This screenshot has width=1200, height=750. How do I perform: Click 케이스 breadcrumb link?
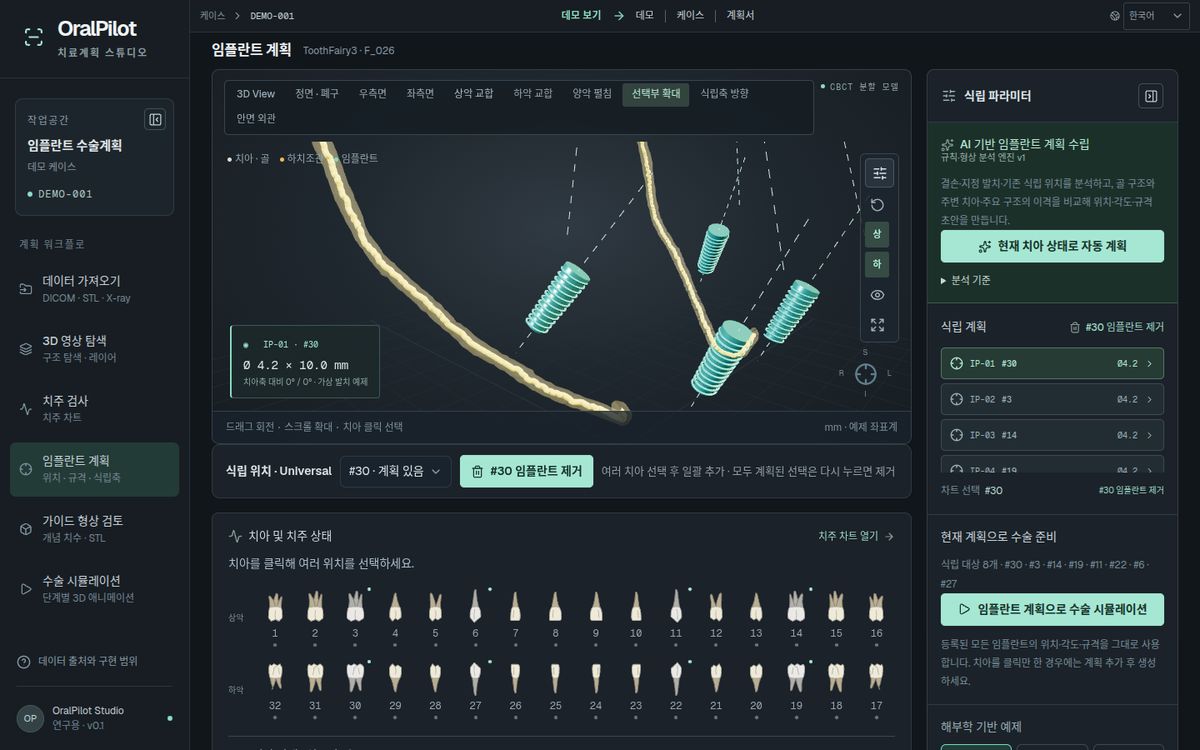[212, 16]
